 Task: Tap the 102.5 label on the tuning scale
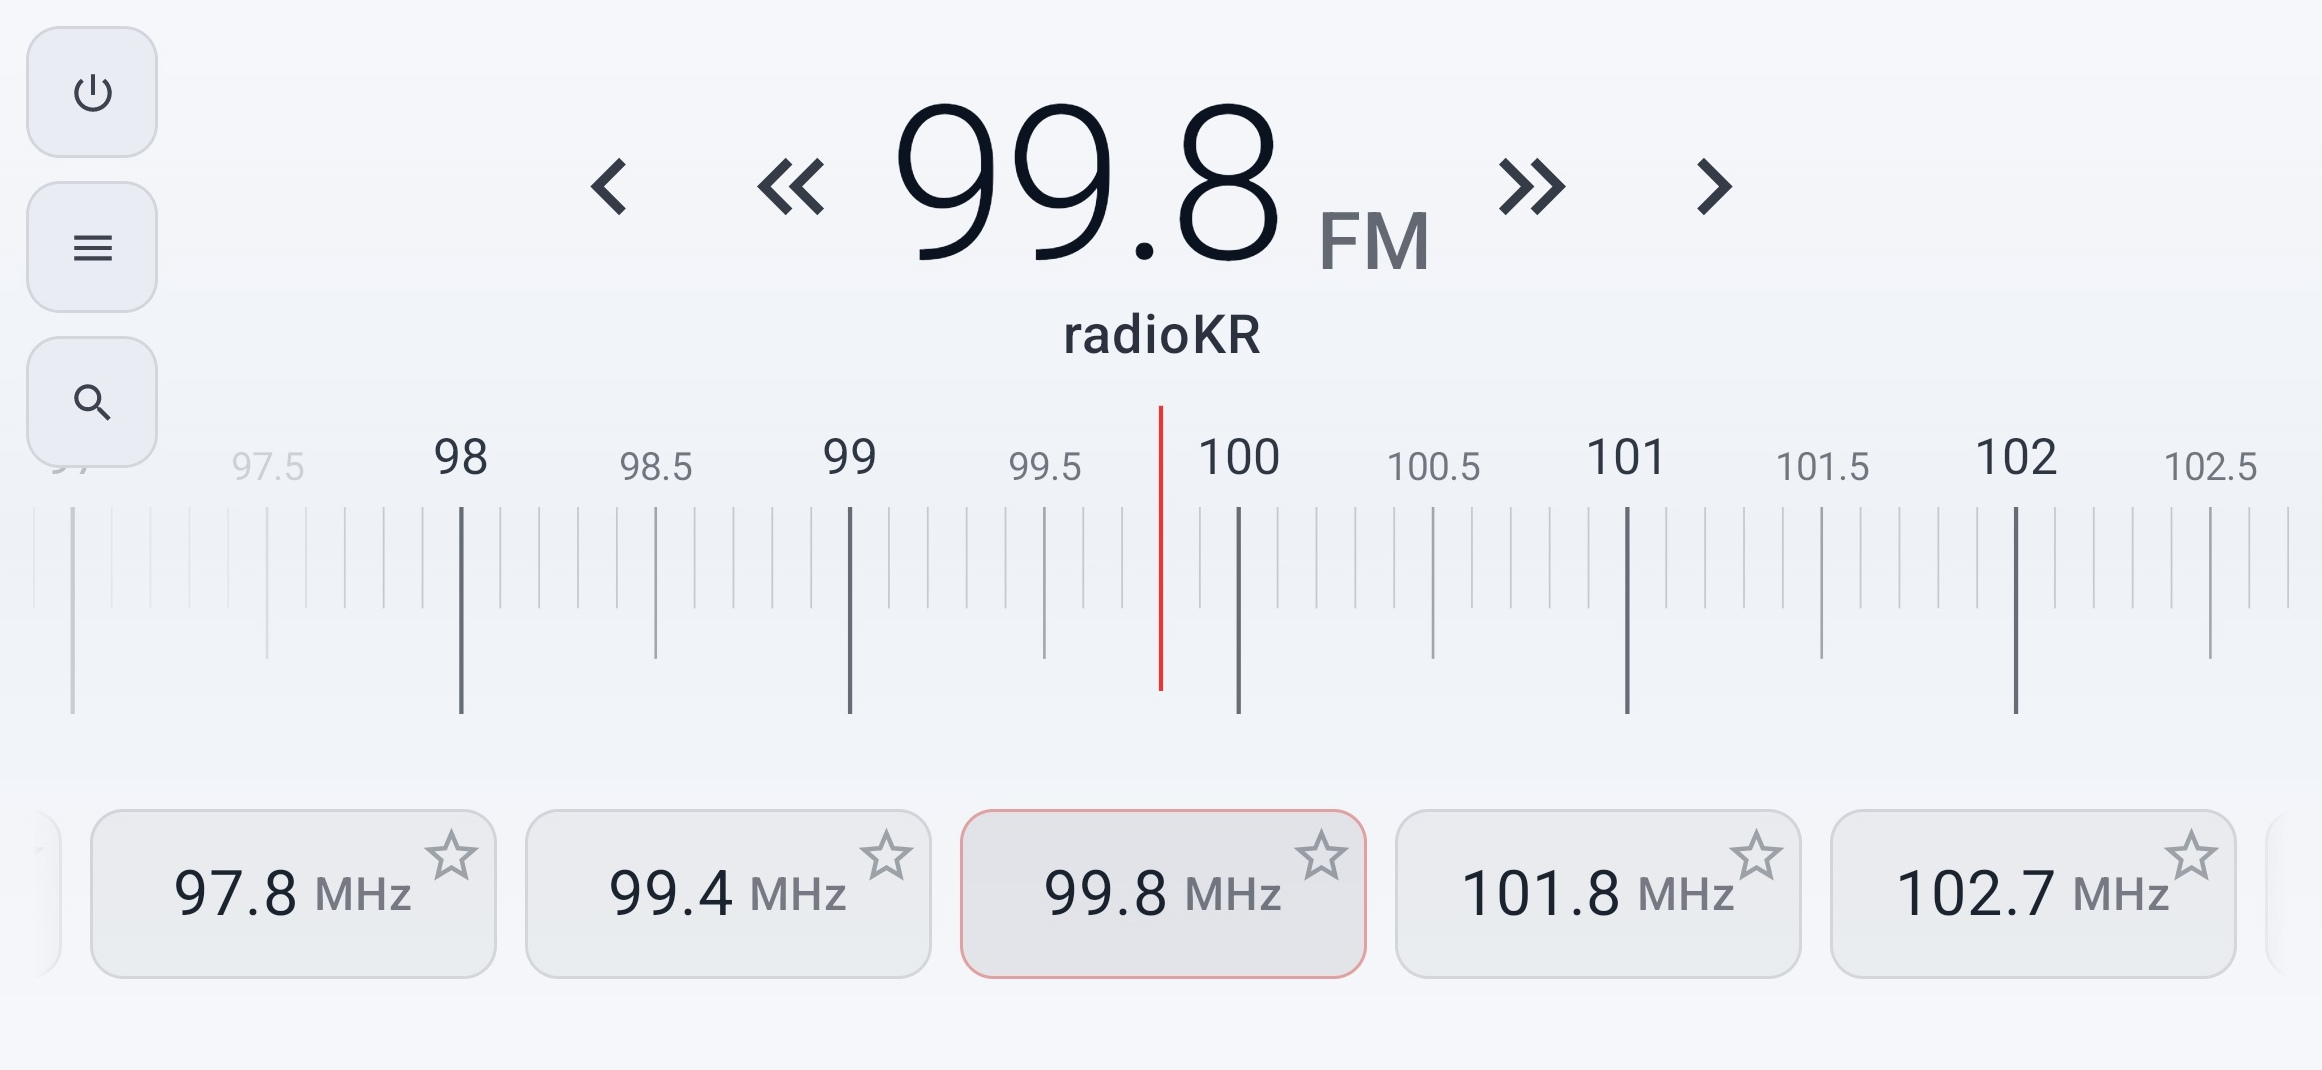2211,467
